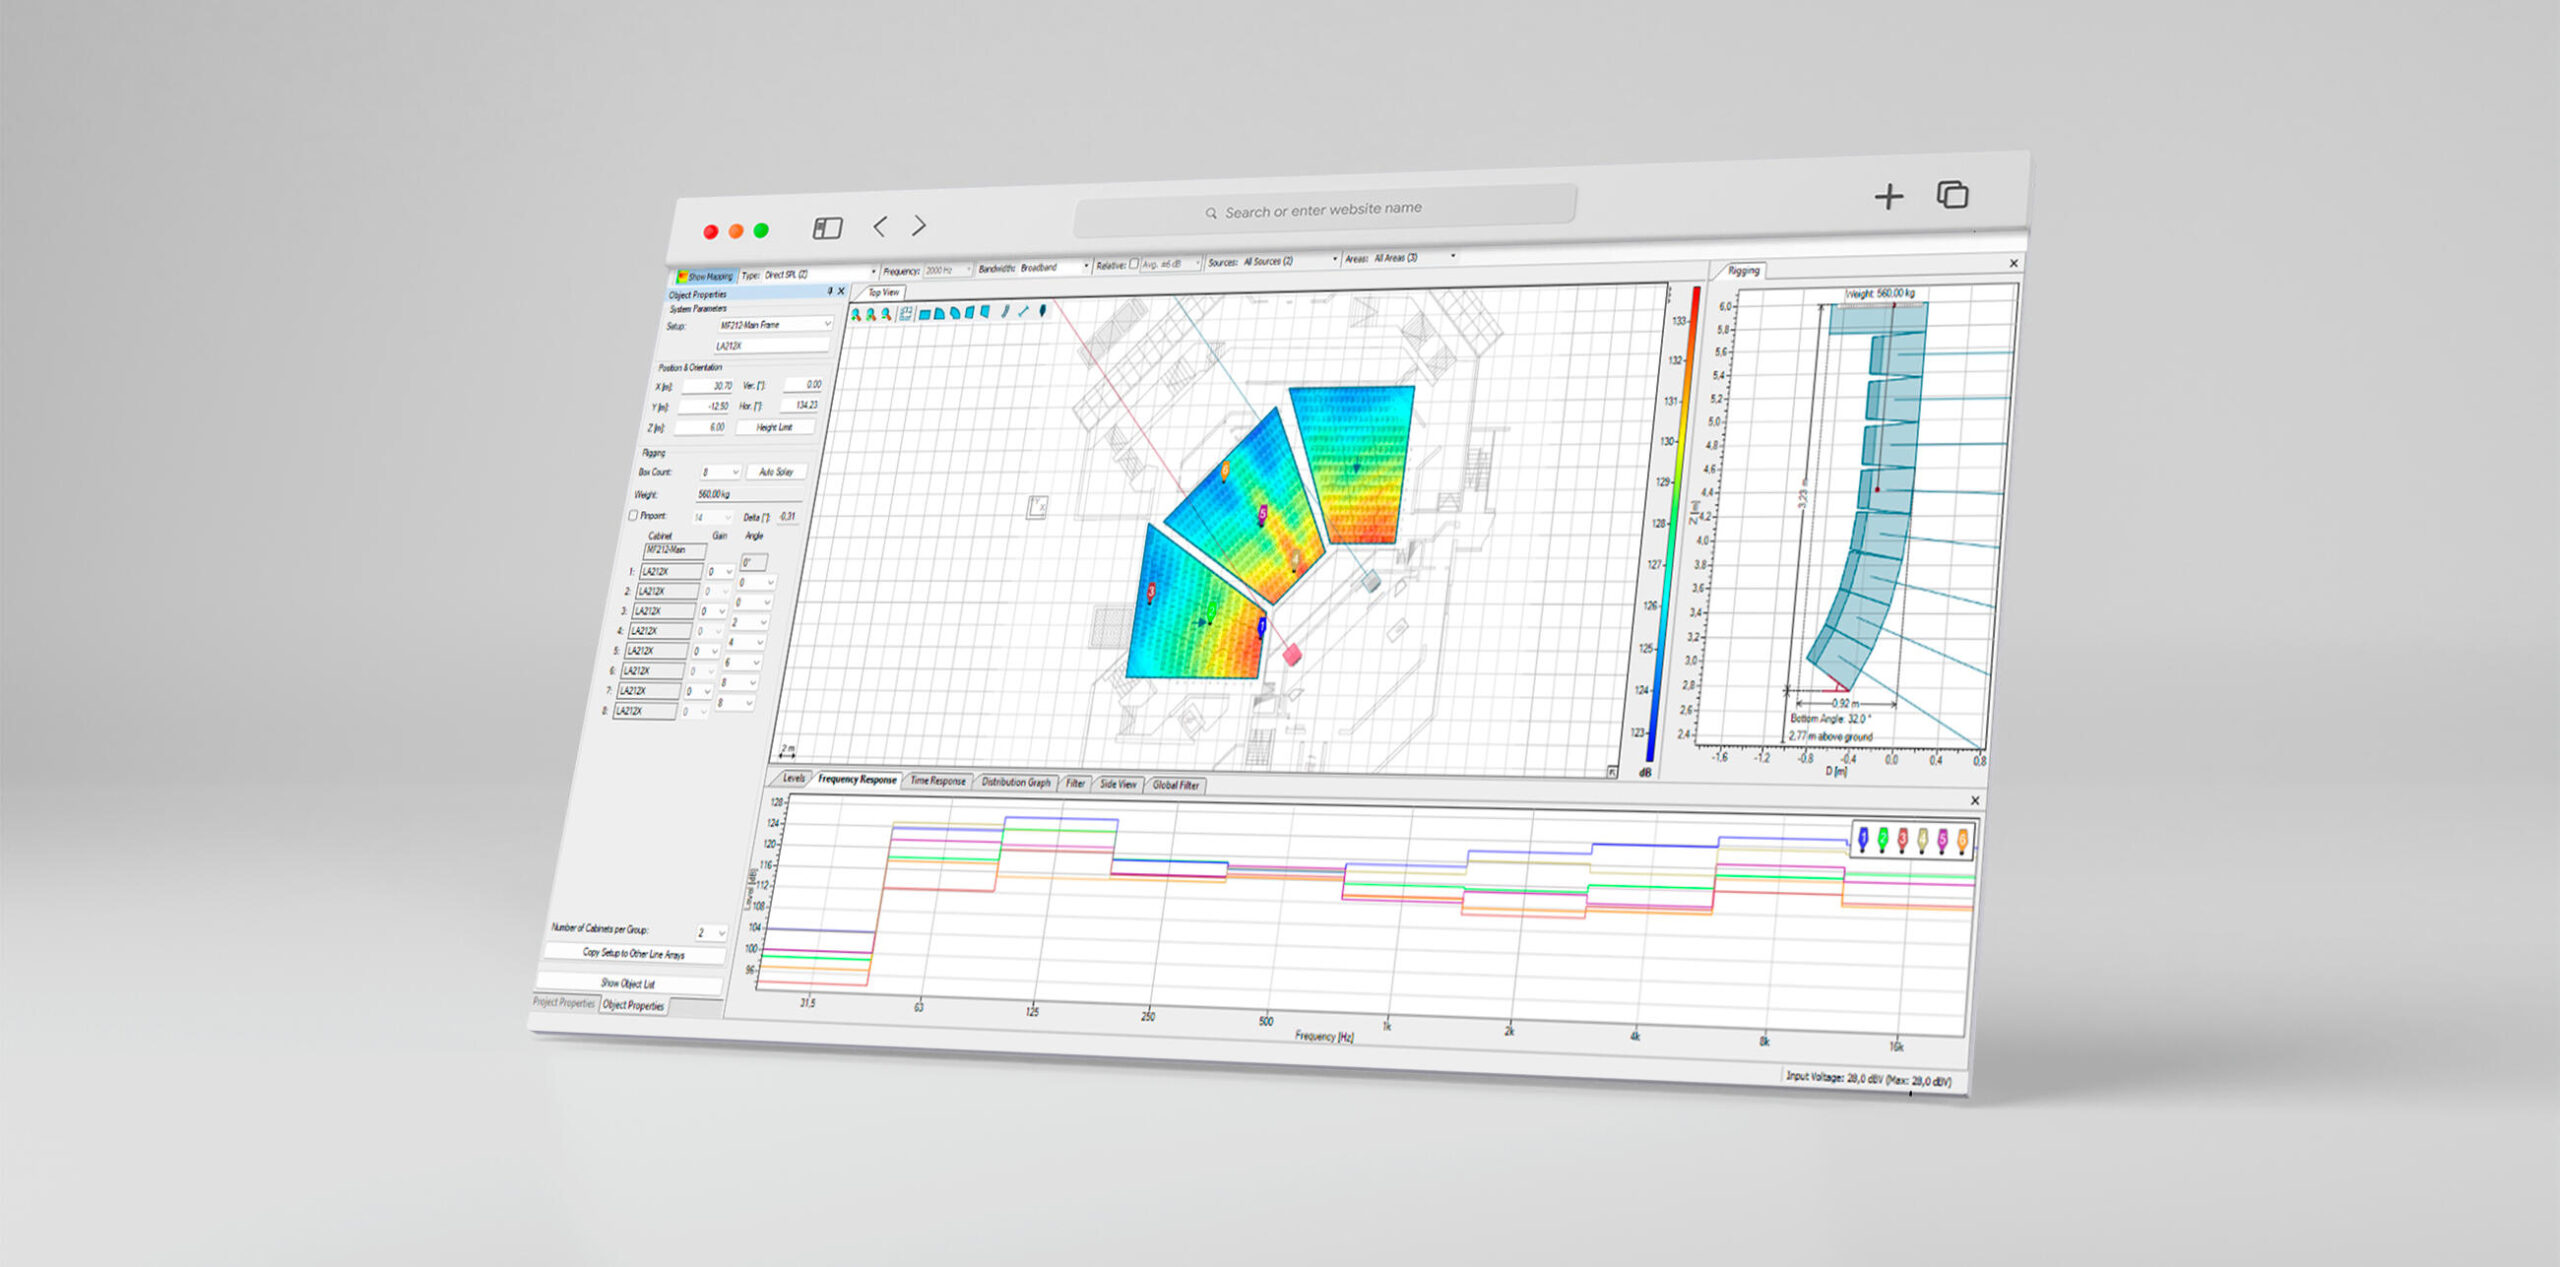2560x1267 pixels.
Task: Select the line drawing tool icon
Action: pyautogui.click(x=1023, y=311)
